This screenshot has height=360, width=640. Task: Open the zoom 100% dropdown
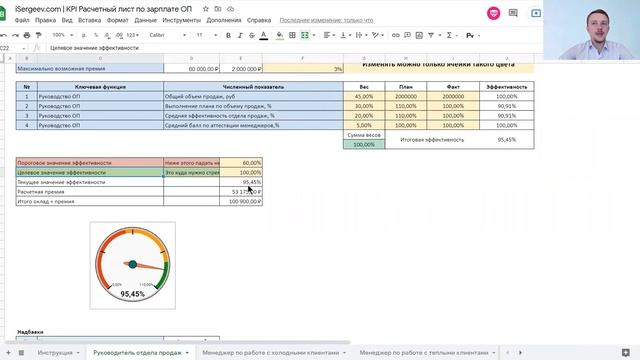[x=63, y=36]
